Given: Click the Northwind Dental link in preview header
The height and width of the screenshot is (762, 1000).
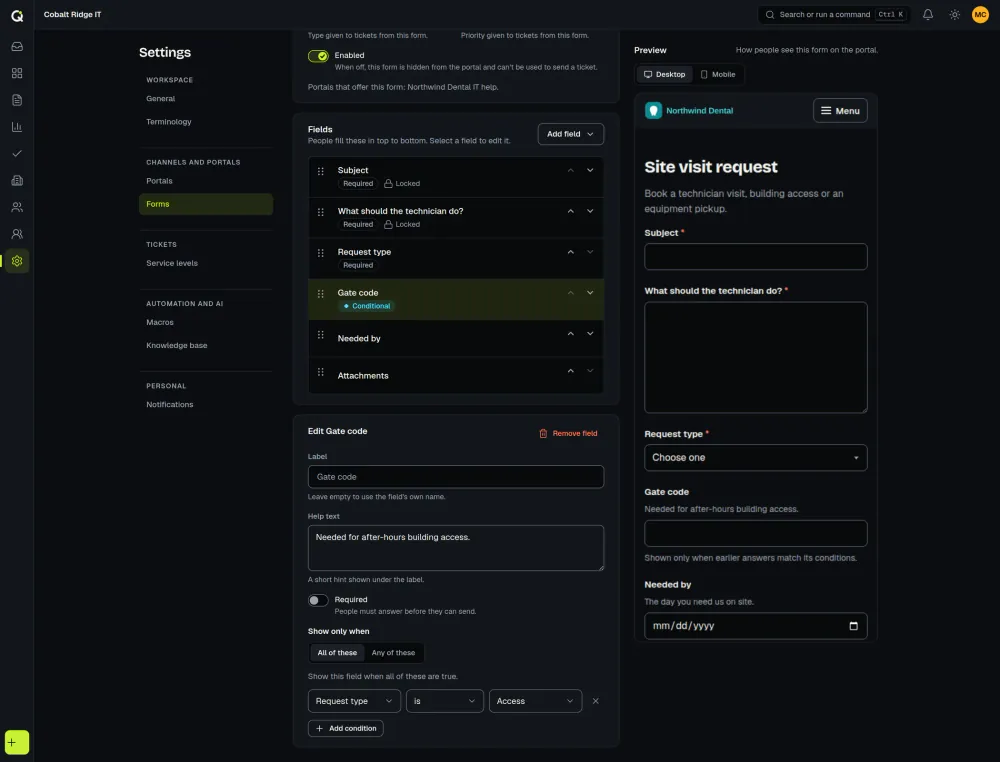Looking at the screenshot, I should (700, 110).
